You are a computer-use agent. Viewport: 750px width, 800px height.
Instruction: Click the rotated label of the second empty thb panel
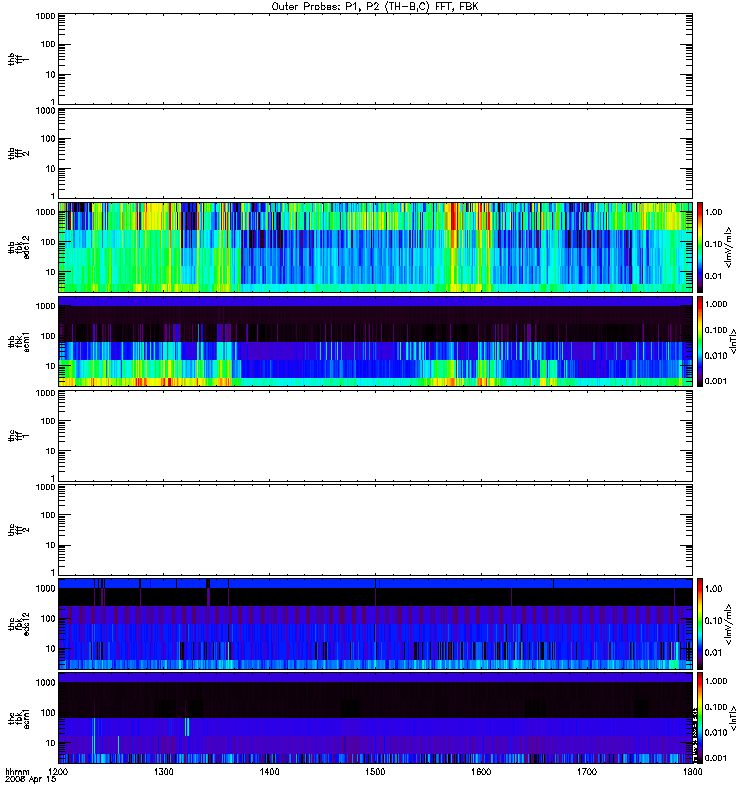[x=19, y=154]
